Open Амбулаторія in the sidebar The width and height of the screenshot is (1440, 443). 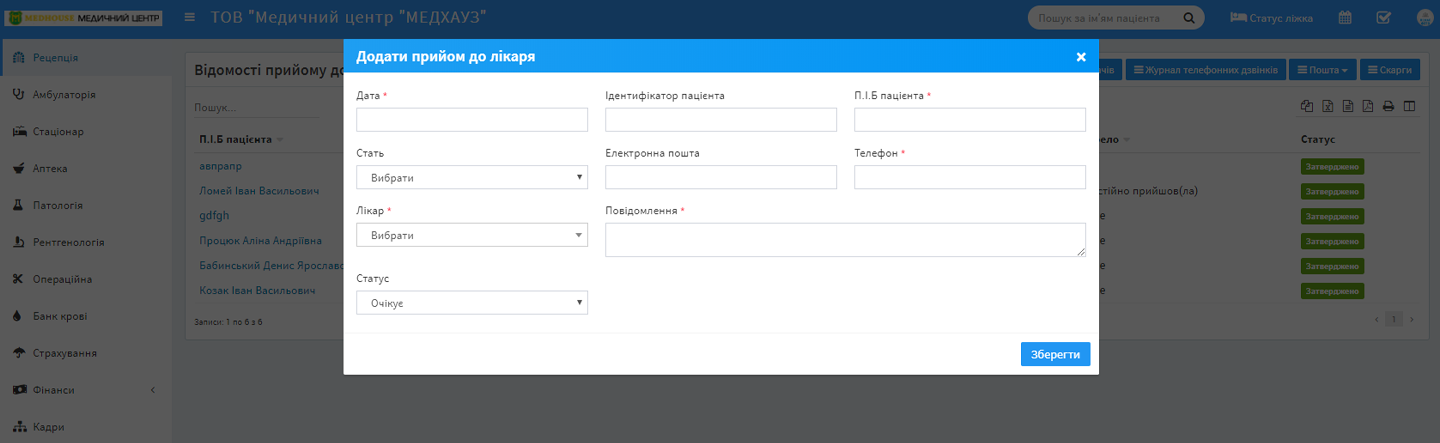click(86, 95)
